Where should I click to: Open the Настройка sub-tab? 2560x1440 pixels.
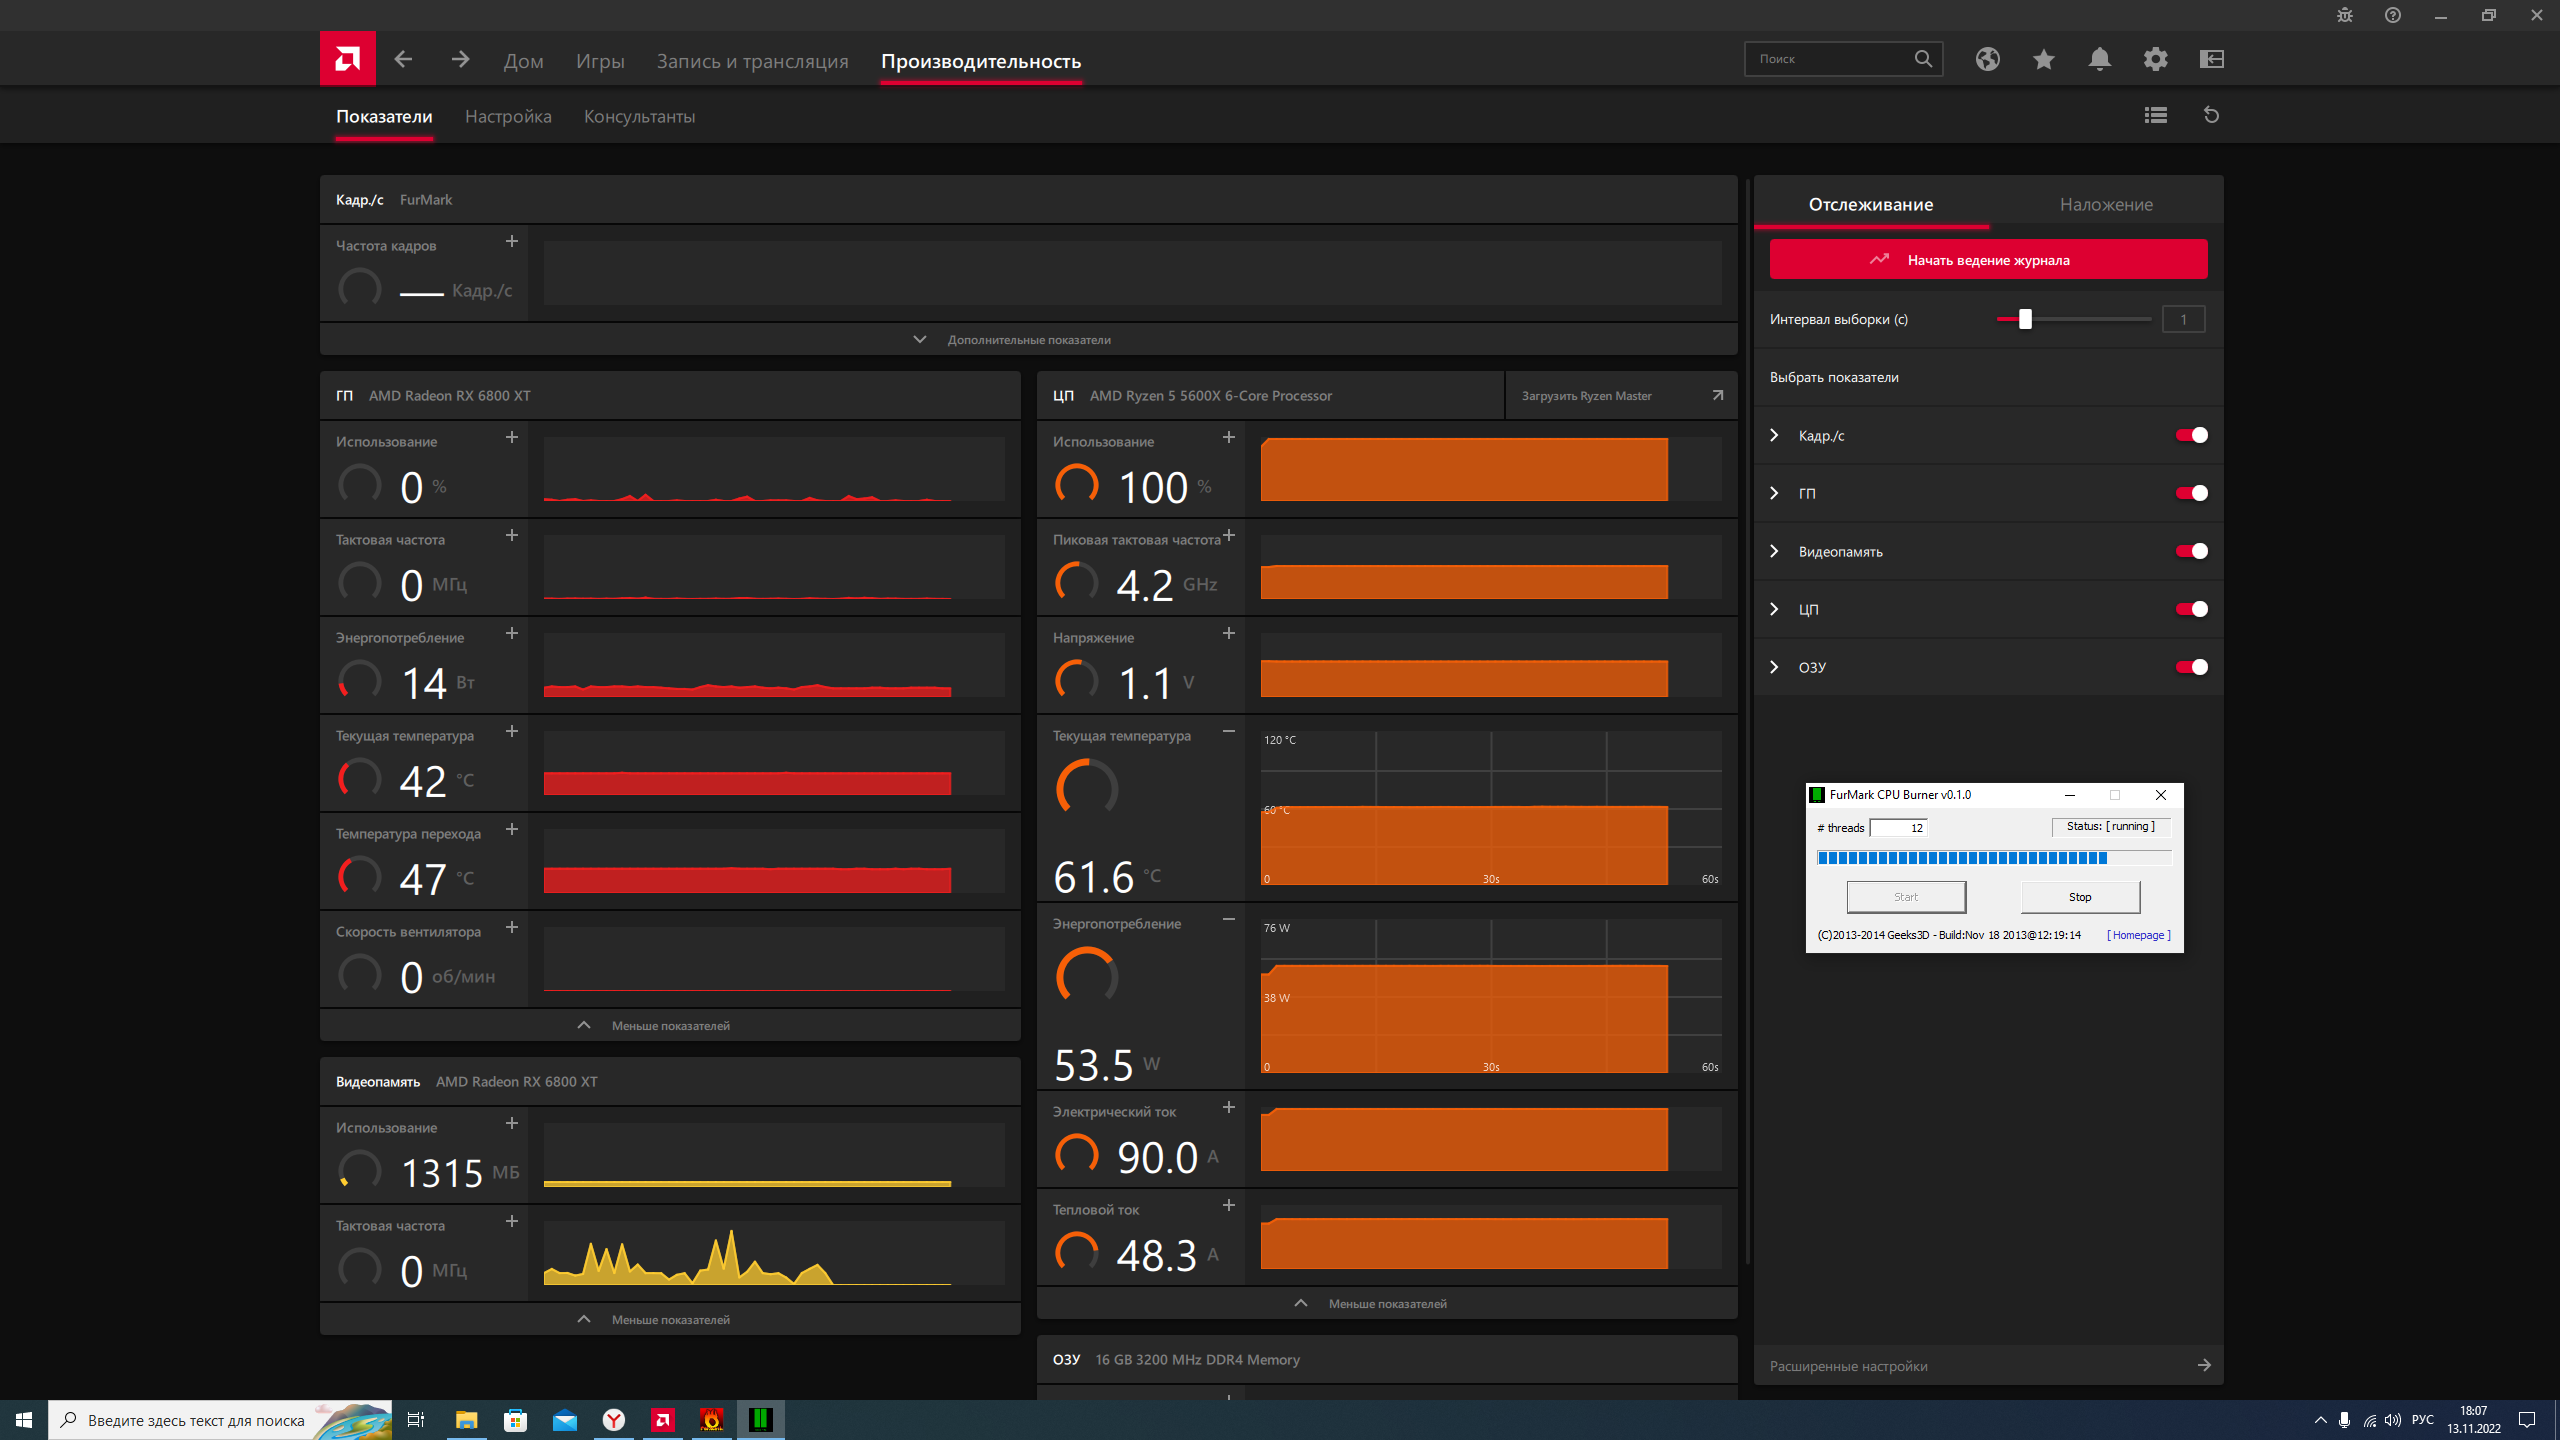[x=508, y=117]
